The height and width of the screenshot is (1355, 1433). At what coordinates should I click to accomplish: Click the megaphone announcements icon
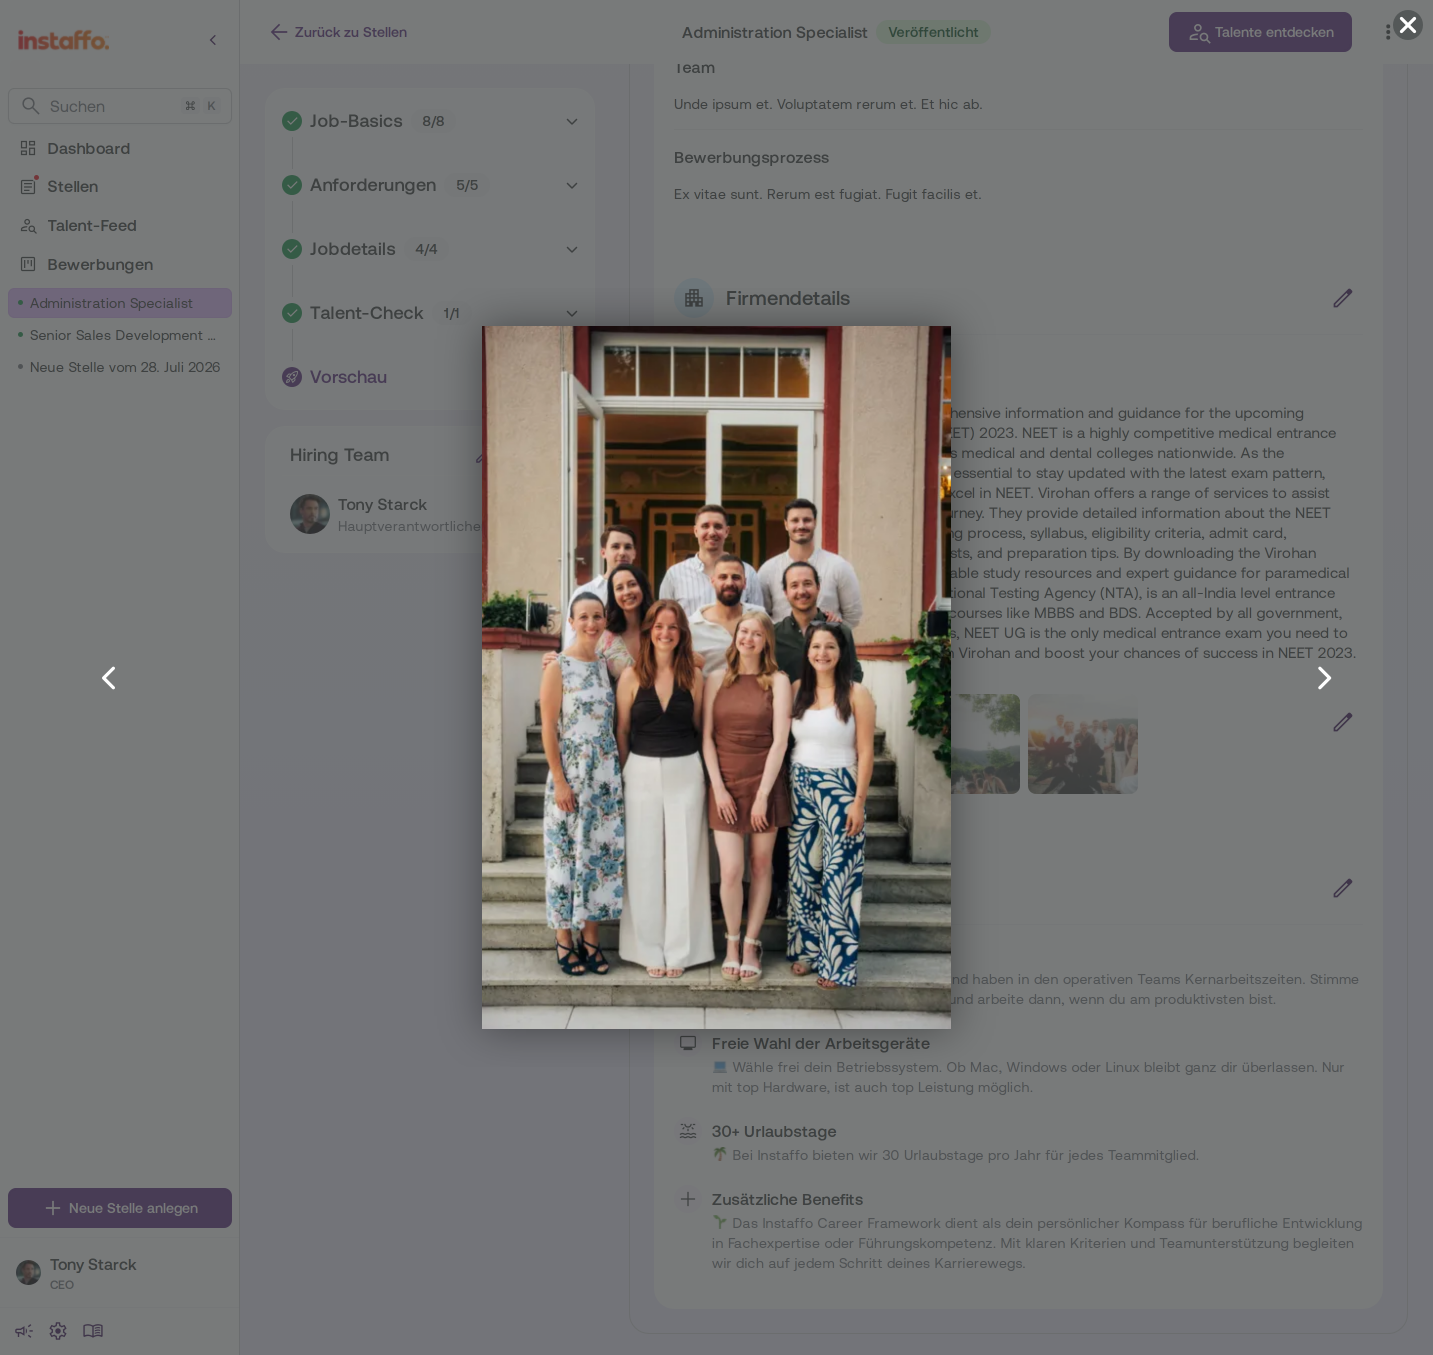click(24, 1331)
